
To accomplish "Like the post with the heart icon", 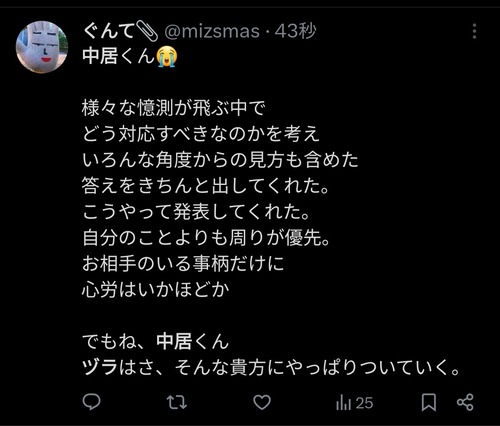I will point(262,402).
